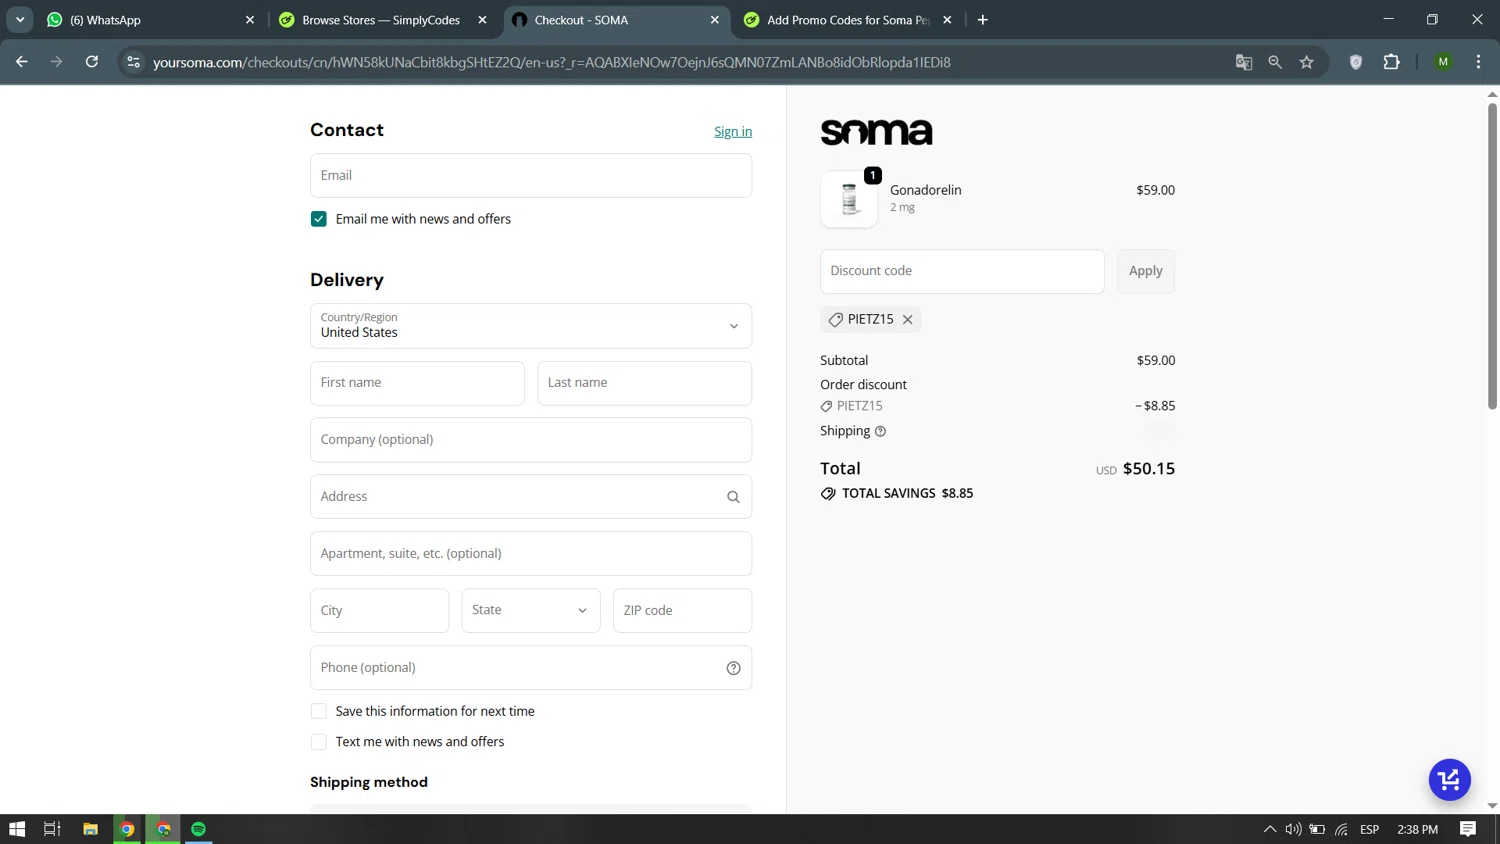The height and width of the screenshot is (844, 1500).
Task: Click the Discount code field
Action: point(962,271)
